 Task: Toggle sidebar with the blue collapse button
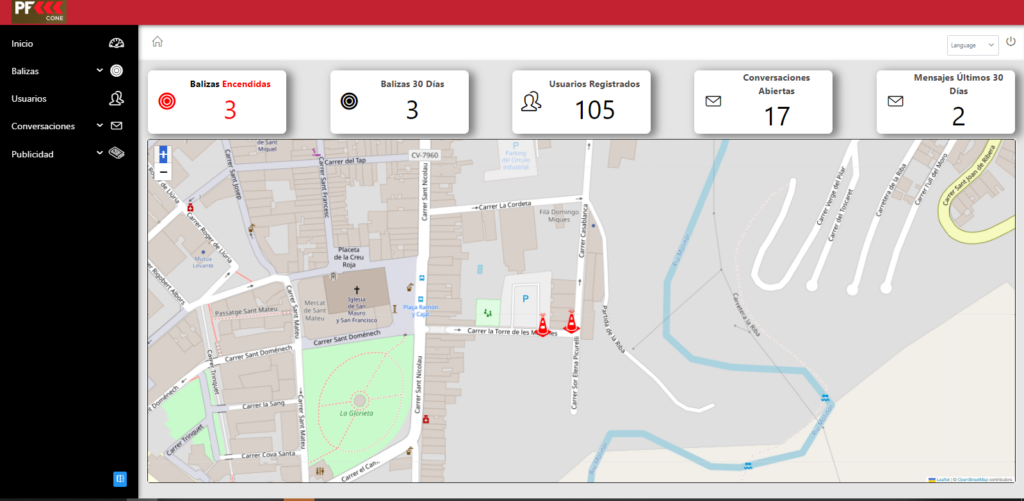(120, 479)
